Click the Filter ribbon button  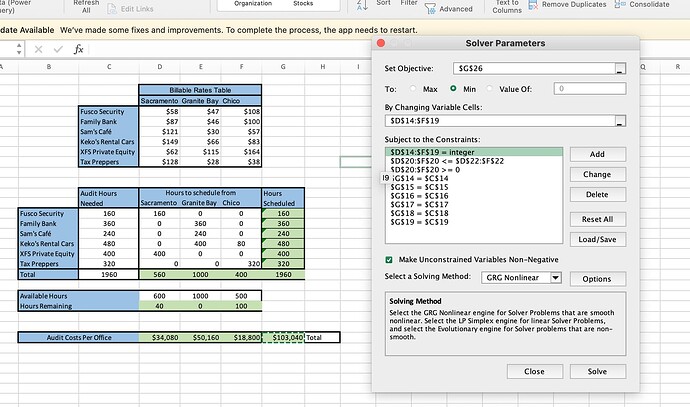(x=409, y=3)
